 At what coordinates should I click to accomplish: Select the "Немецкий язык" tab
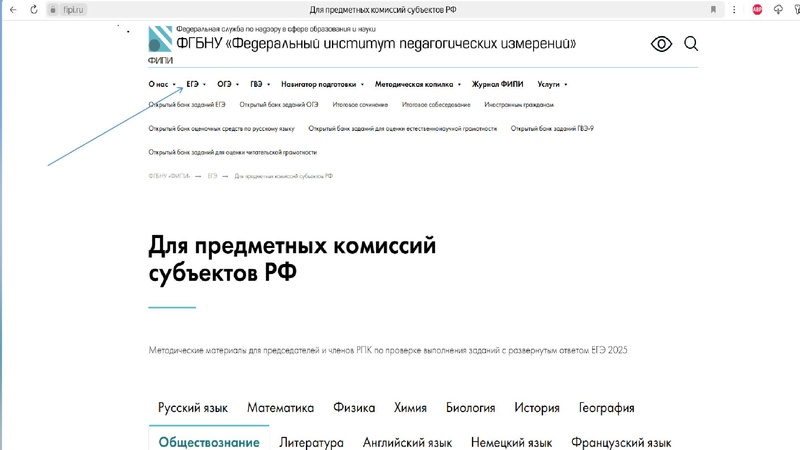[x=511, y=443]
